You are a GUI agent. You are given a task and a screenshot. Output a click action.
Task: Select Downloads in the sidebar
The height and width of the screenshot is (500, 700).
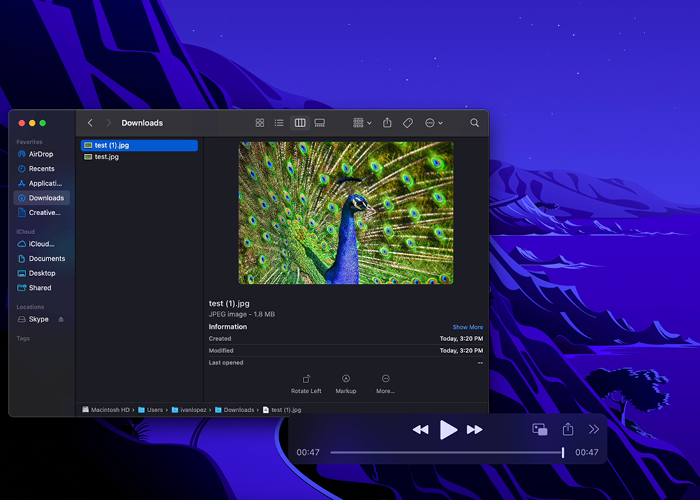[x=42, y=198]
